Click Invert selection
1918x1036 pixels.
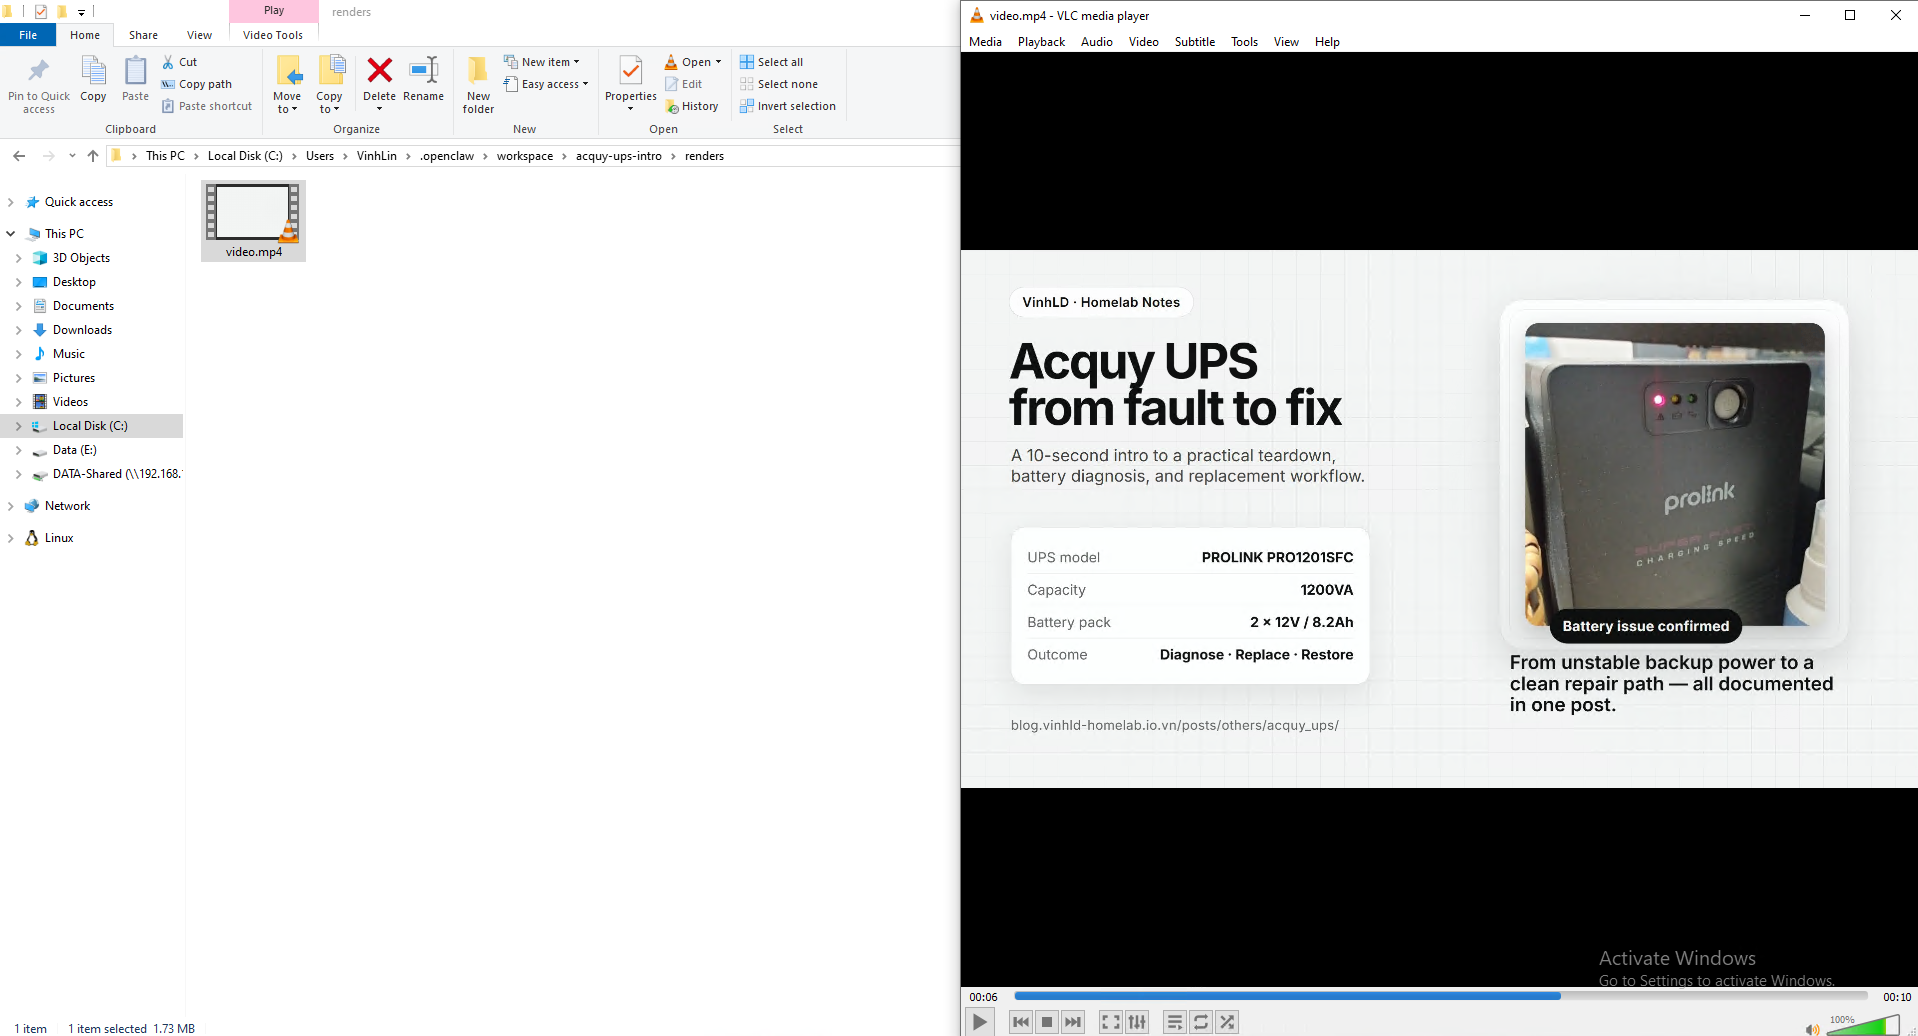point(788,106)
